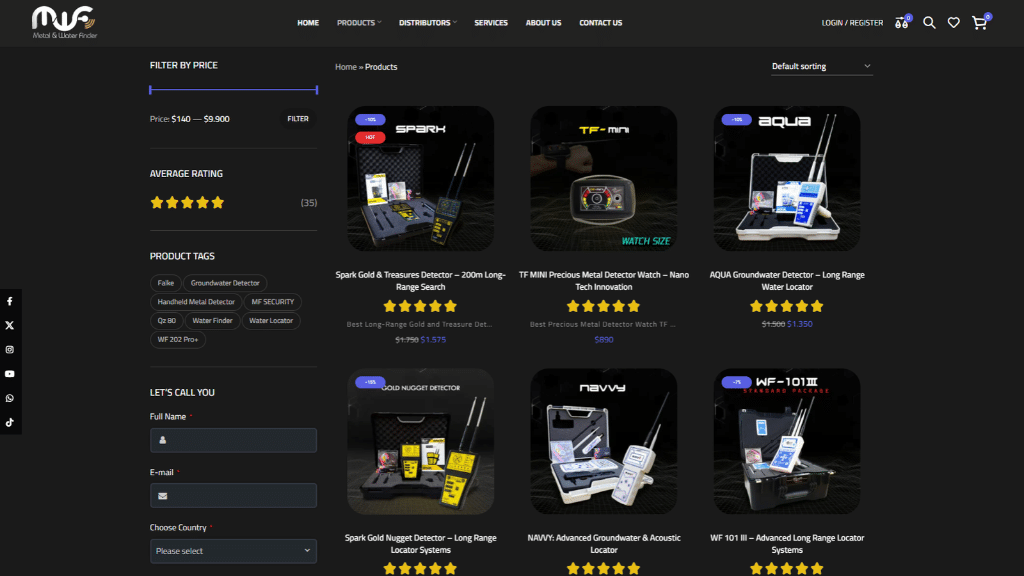
Task: Focus the E-mail input field
Action: tap(233, 496)
